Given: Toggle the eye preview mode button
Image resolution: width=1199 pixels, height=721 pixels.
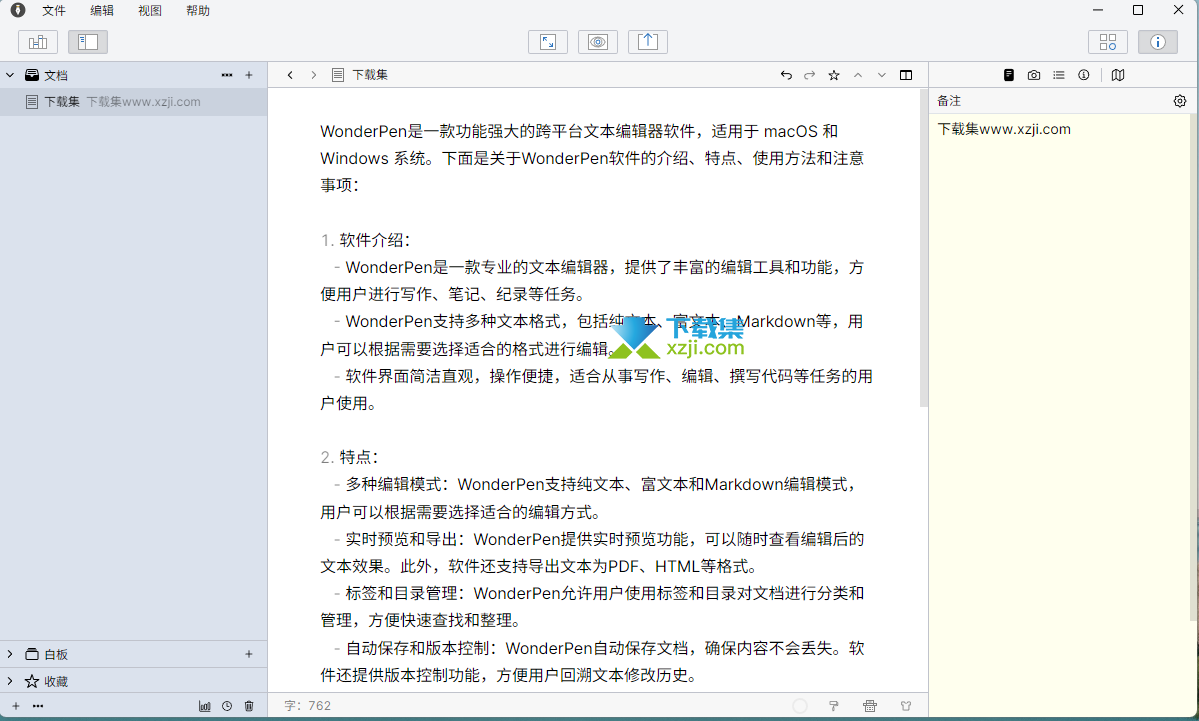Looking at the screenshot, I should (598, 42).
